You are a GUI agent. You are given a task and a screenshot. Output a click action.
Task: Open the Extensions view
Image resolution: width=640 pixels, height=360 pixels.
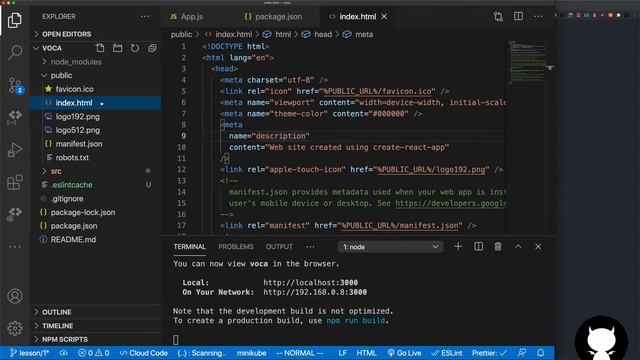(15, 182)
